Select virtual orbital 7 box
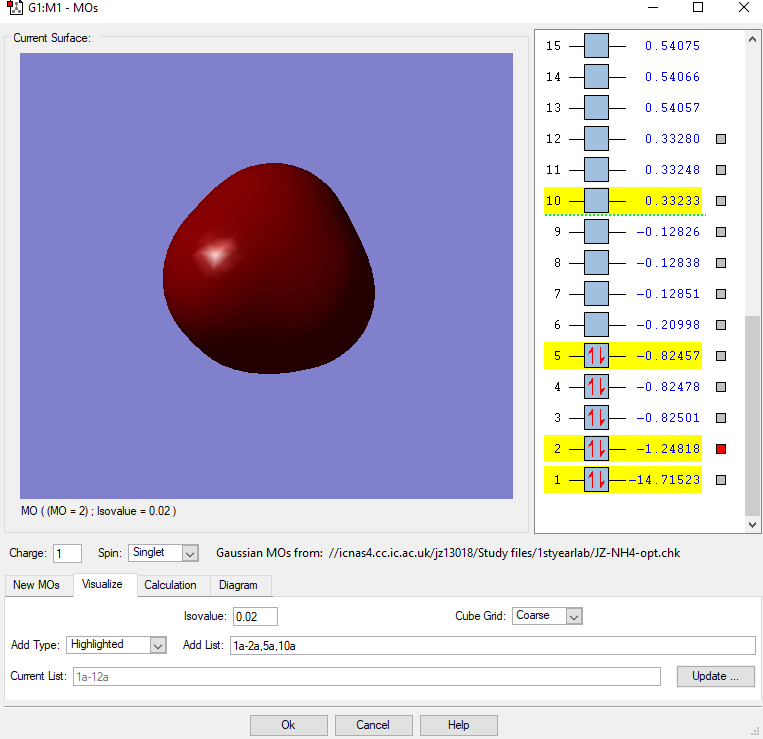763x739 pixels. pos(596,294)
